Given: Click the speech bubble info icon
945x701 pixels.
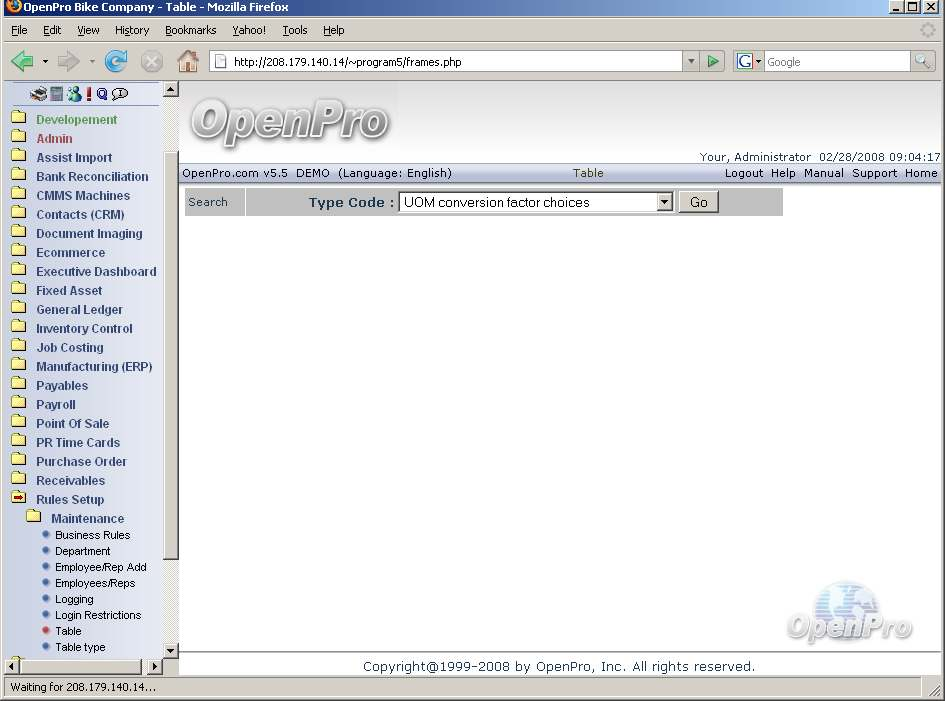Looking at the screenshot, I should click(x=120, y=94).
